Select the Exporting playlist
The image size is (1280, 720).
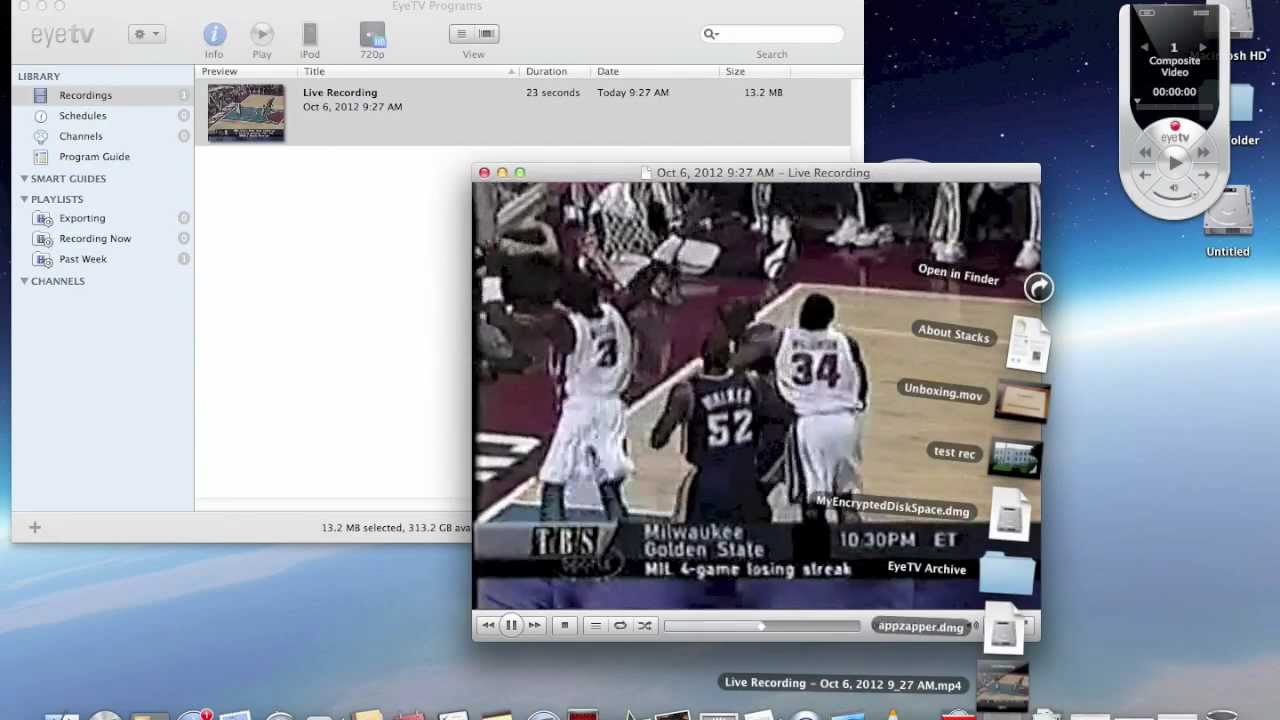(103, 218)
